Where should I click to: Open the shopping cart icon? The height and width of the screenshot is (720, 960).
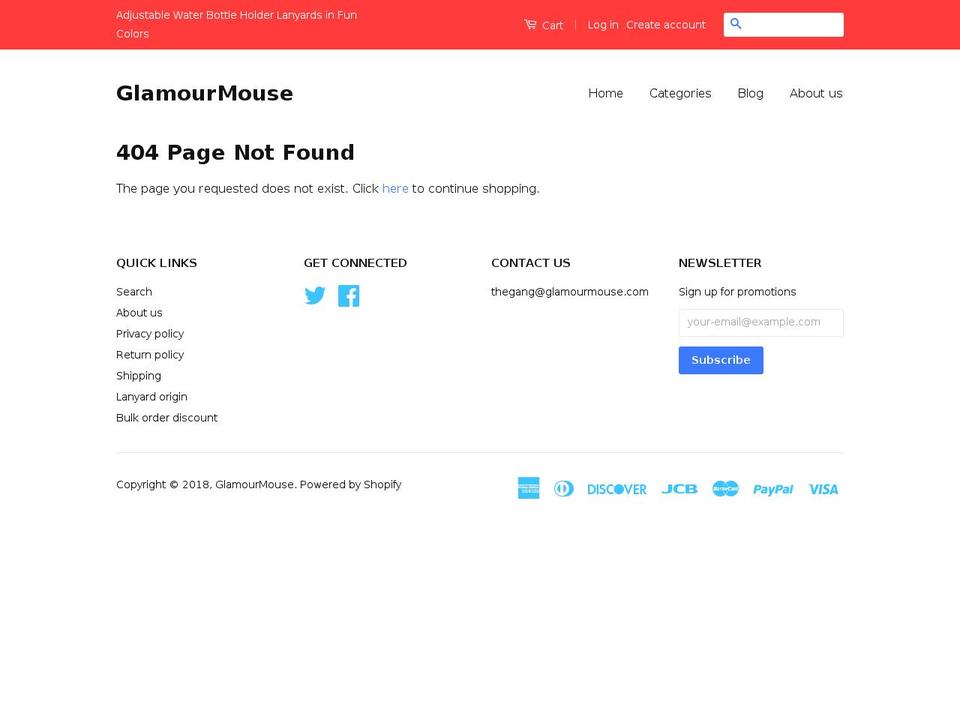pyautogui.click(x=530, y=24)
